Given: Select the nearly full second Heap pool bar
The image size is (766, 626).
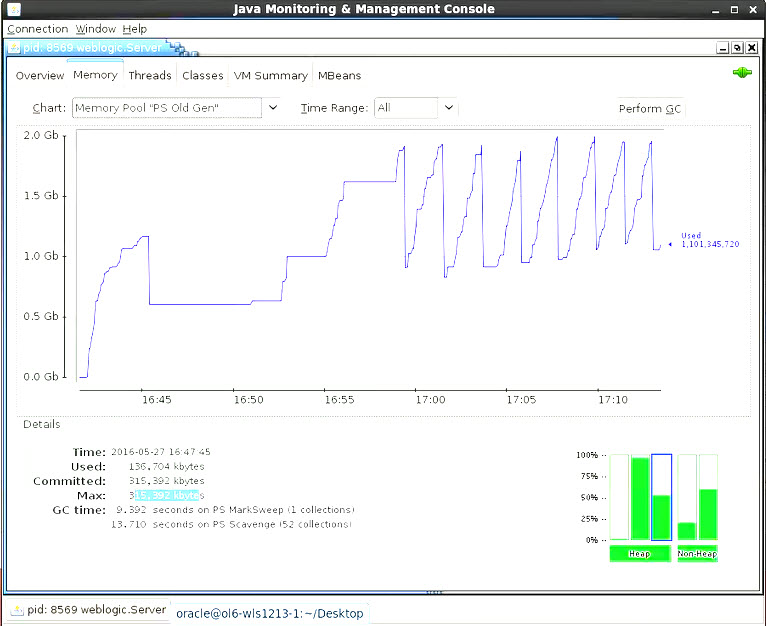Looking at the screenshot, I should tap(640, 497).
